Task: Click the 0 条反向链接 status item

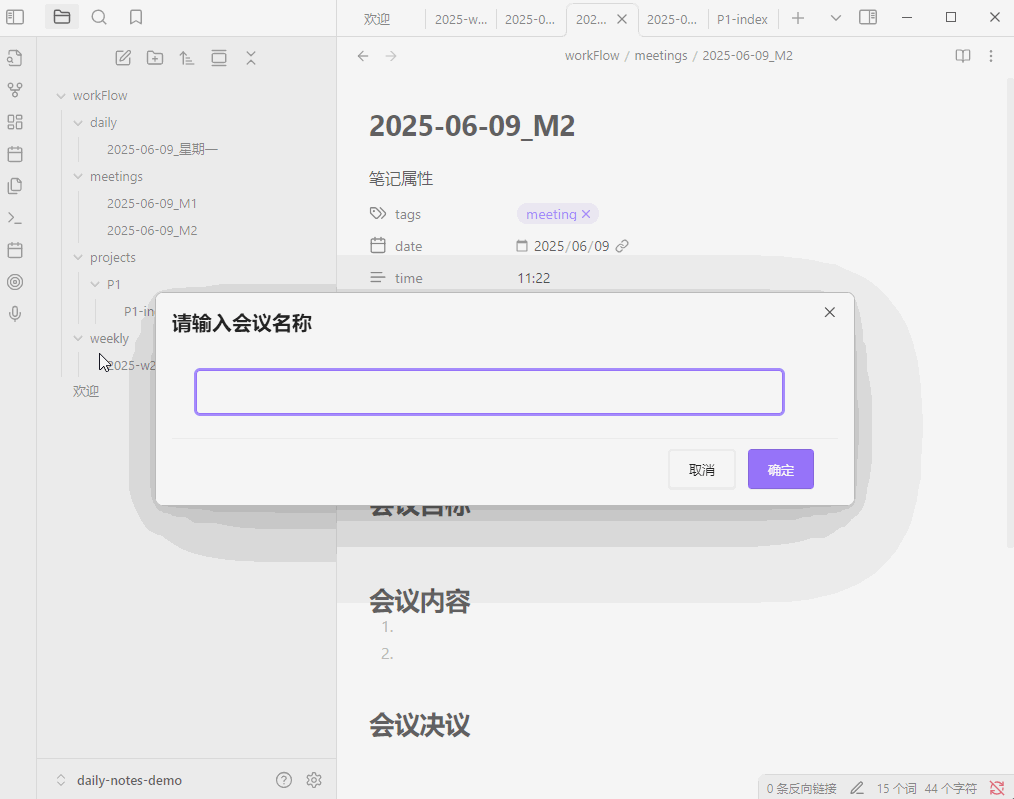Action: click(801, 789)
